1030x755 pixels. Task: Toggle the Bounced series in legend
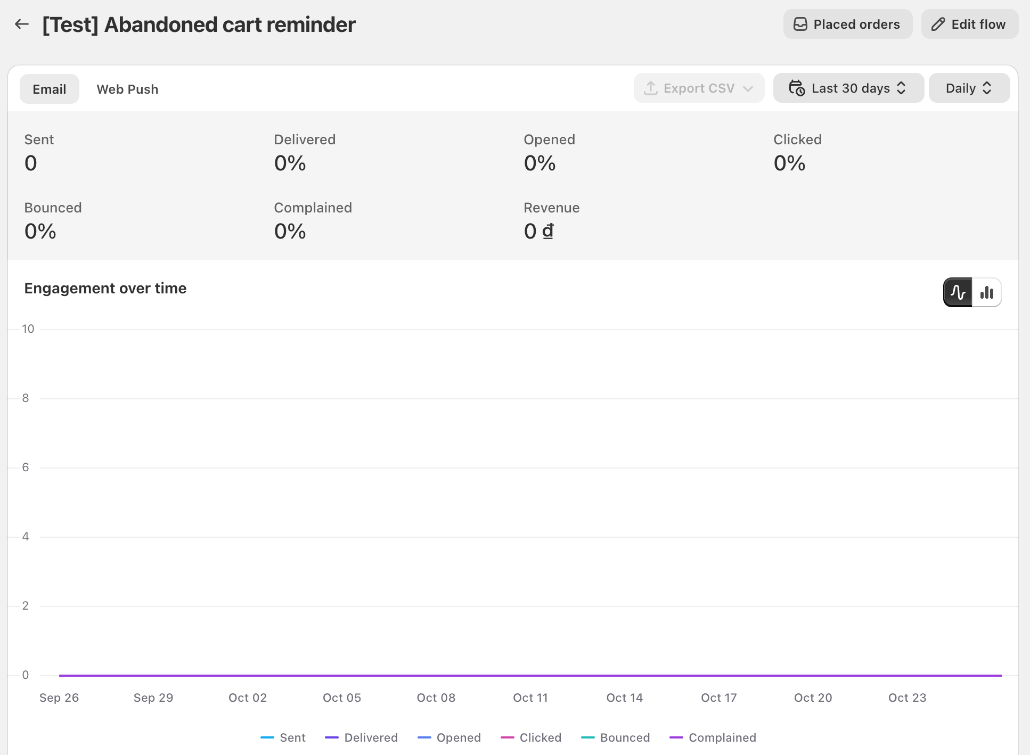click(x=616, y=738)
